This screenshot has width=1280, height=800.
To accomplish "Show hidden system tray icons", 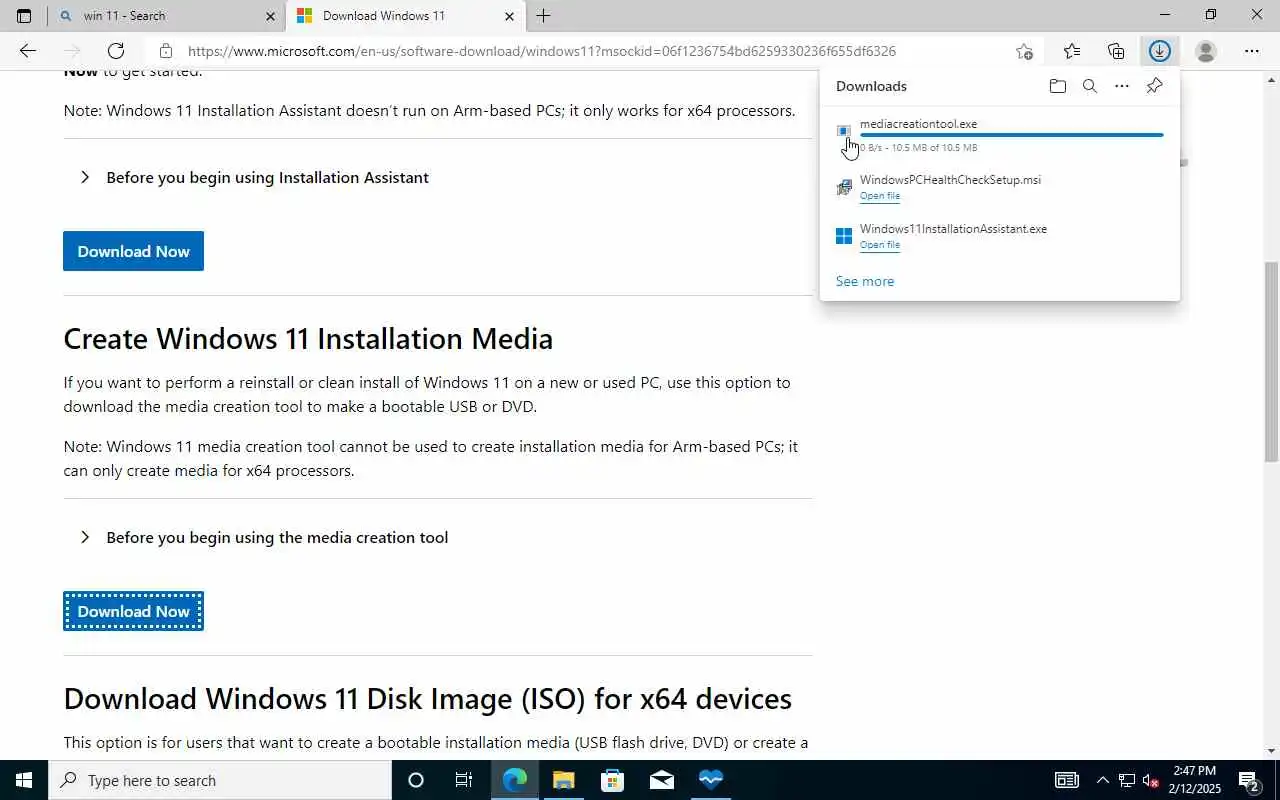I will click(x=1103, y=780).
